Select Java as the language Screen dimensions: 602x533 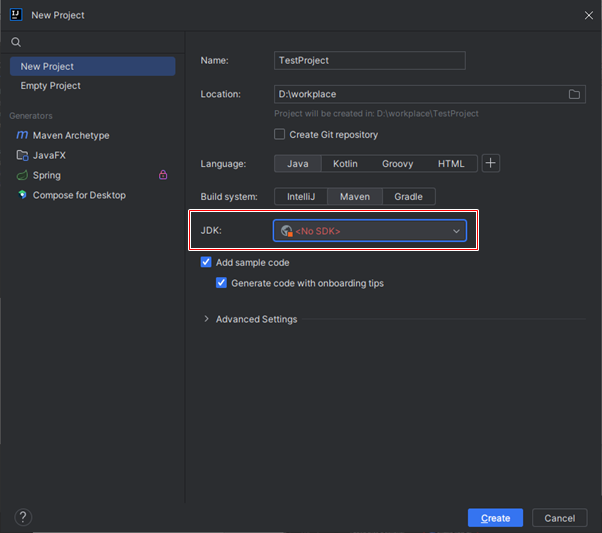click(298, 164)
